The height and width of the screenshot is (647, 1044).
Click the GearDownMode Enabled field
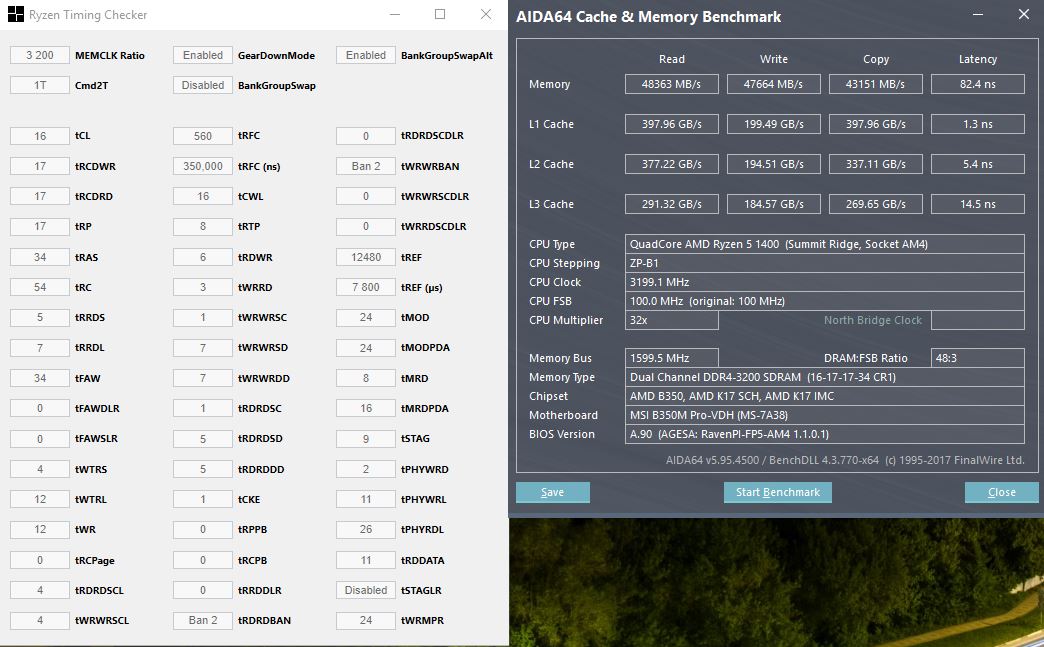tap(202, 55)
